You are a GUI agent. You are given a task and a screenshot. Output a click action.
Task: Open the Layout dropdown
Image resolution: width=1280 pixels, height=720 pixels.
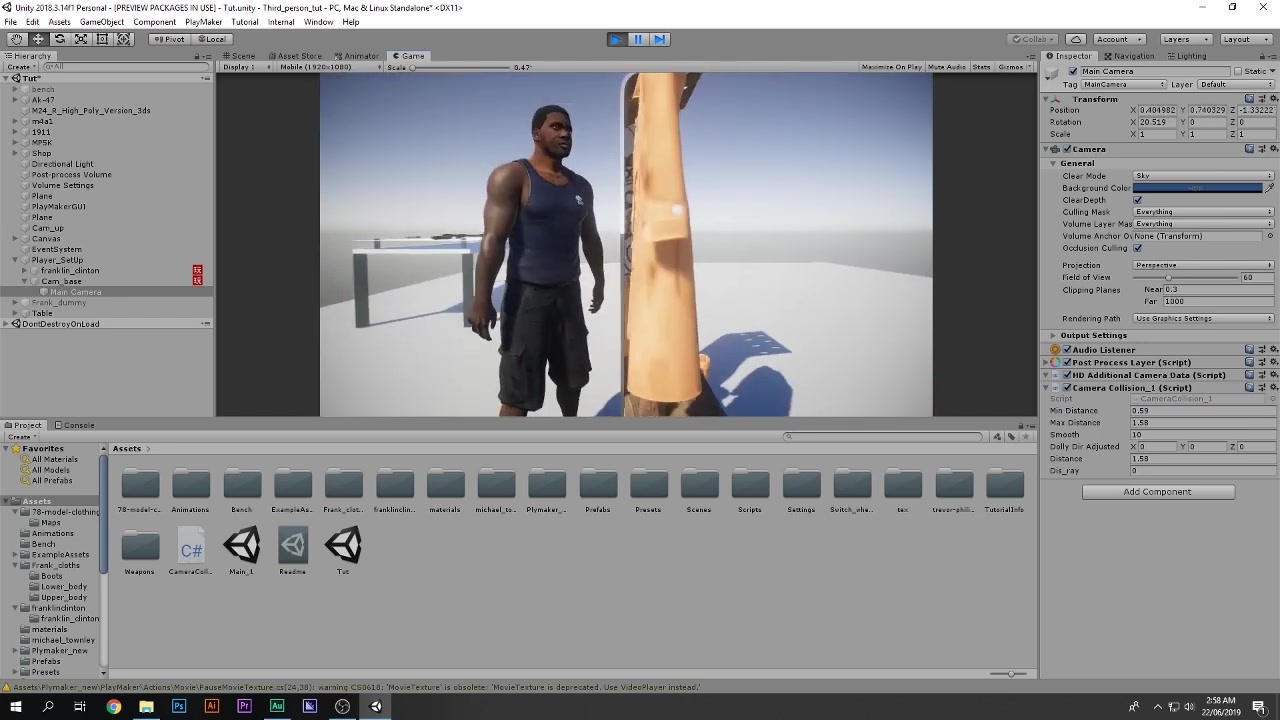pyautogui.click(x=1242, y=39)
